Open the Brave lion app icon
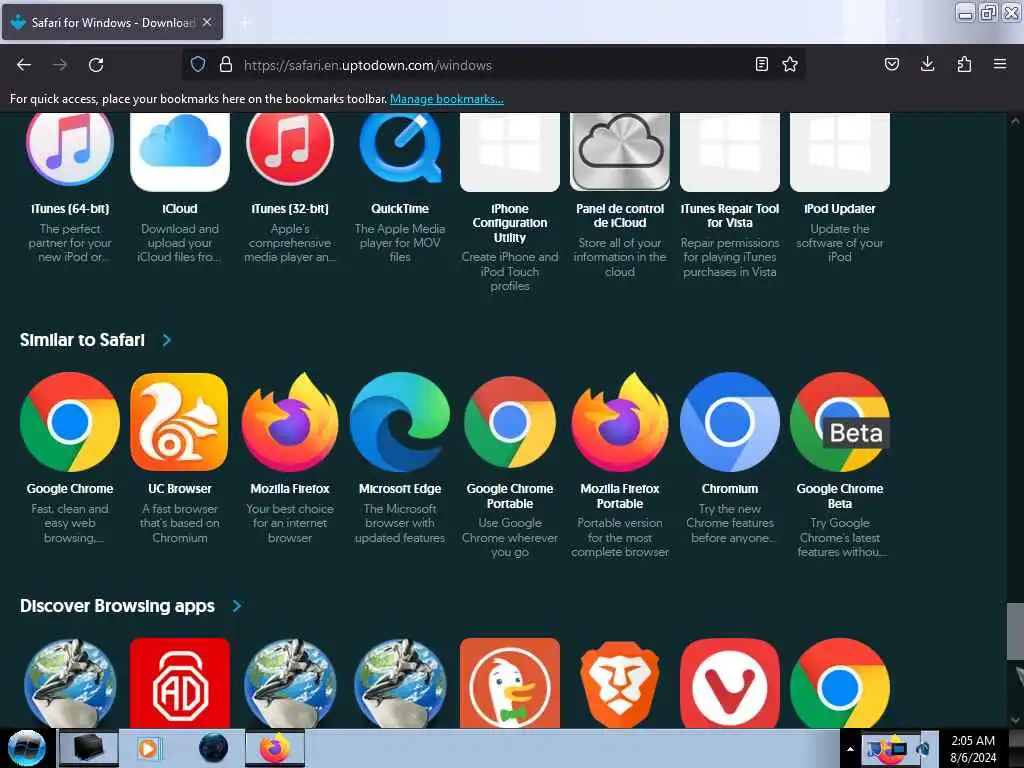The image size is (1024, 768). click(x=620, y=683)
